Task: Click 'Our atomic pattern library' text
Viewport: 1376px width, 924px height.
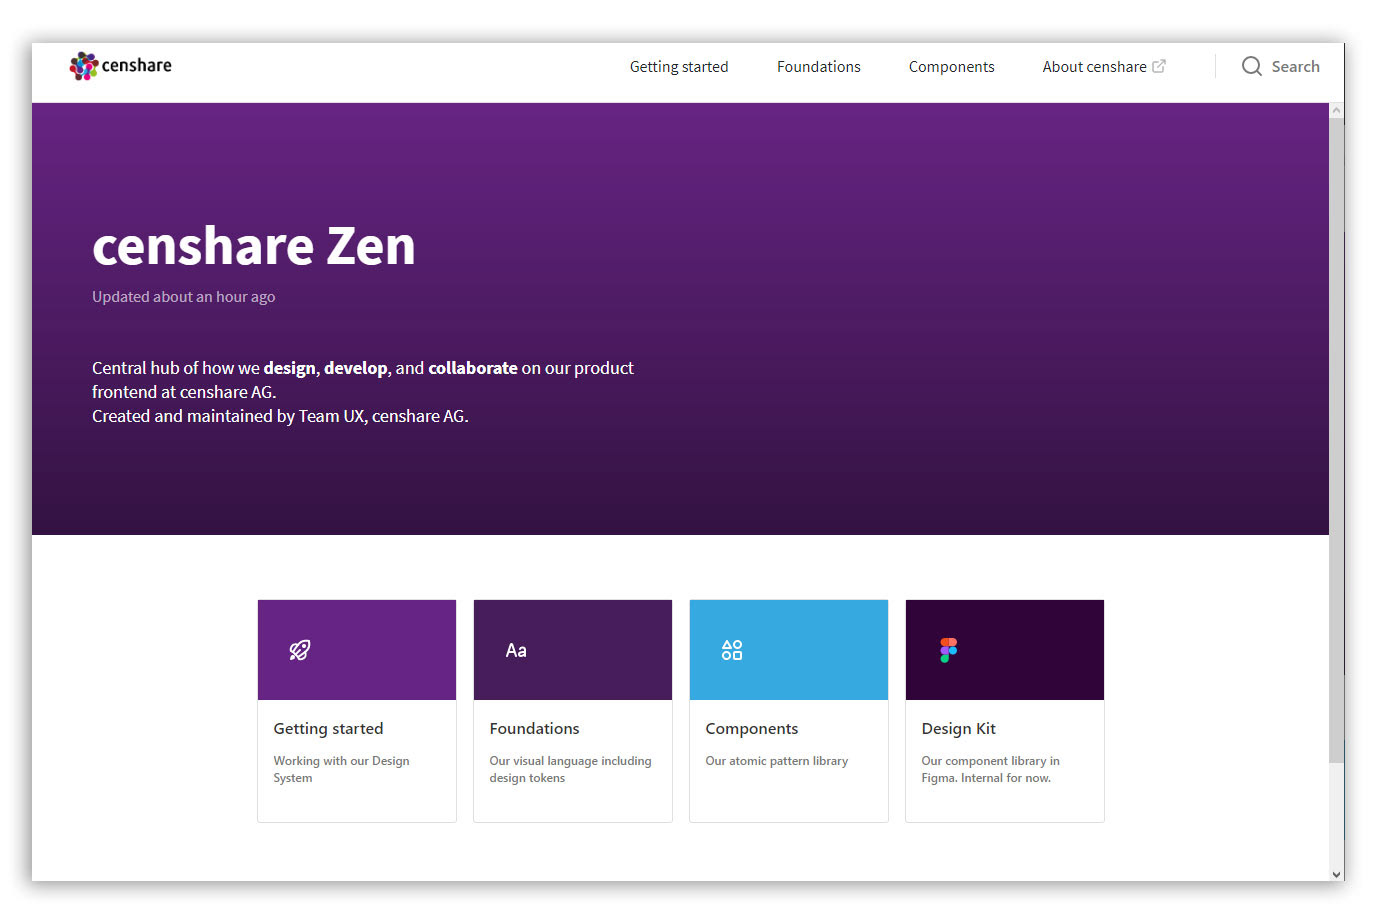Action: point(777,761)
